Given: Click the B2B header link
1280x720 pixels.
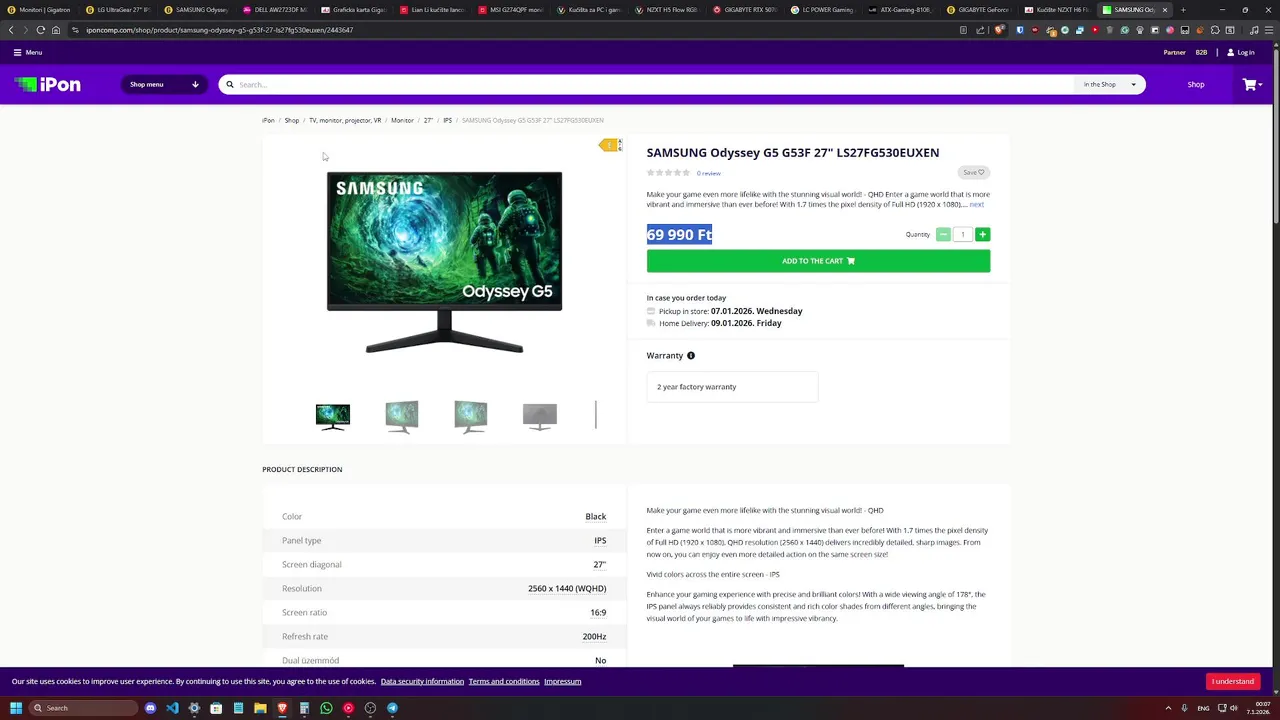Looking at the screenshot, I should pos(1201,52).
